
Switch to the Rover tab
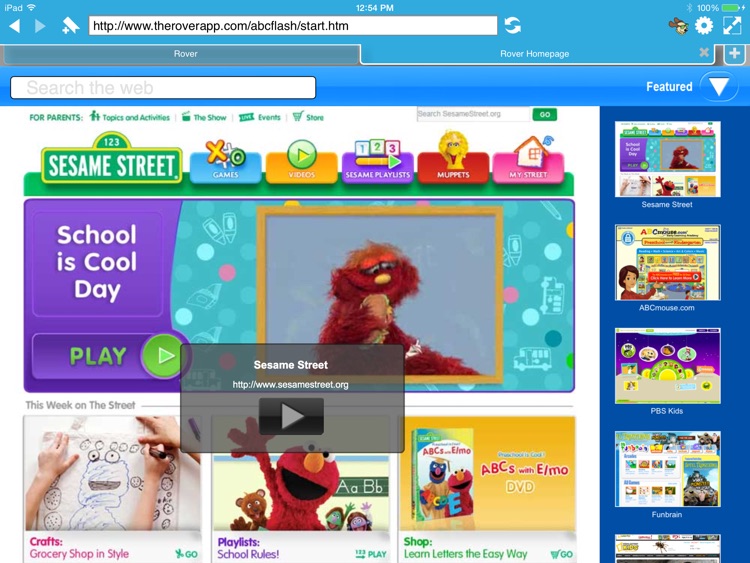click(x=182, y=54)
